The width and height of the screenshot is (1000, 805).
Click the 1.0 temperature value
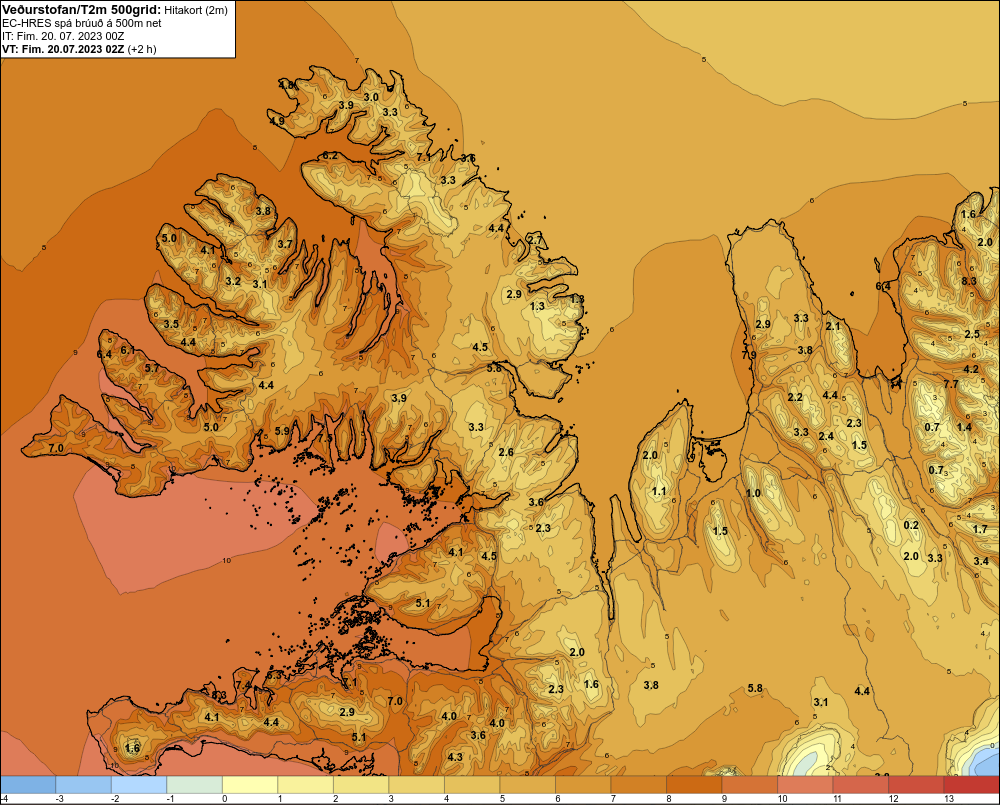[753, 493]
